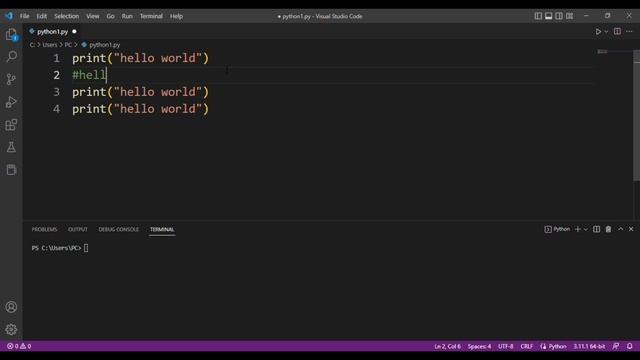Open the Edit menu
This screenshot has width=640, height=360.
point(42,16)
